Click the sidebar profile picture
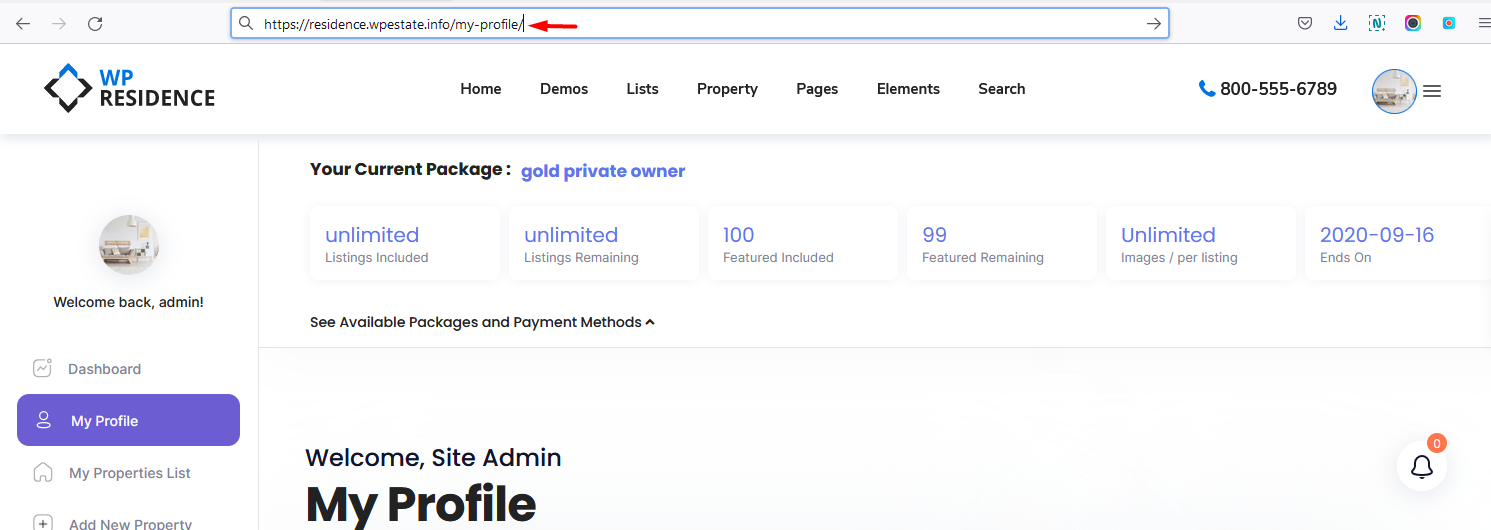This screenshot has width=1491, height=530. pyautogui.click(x=129, y=245)
